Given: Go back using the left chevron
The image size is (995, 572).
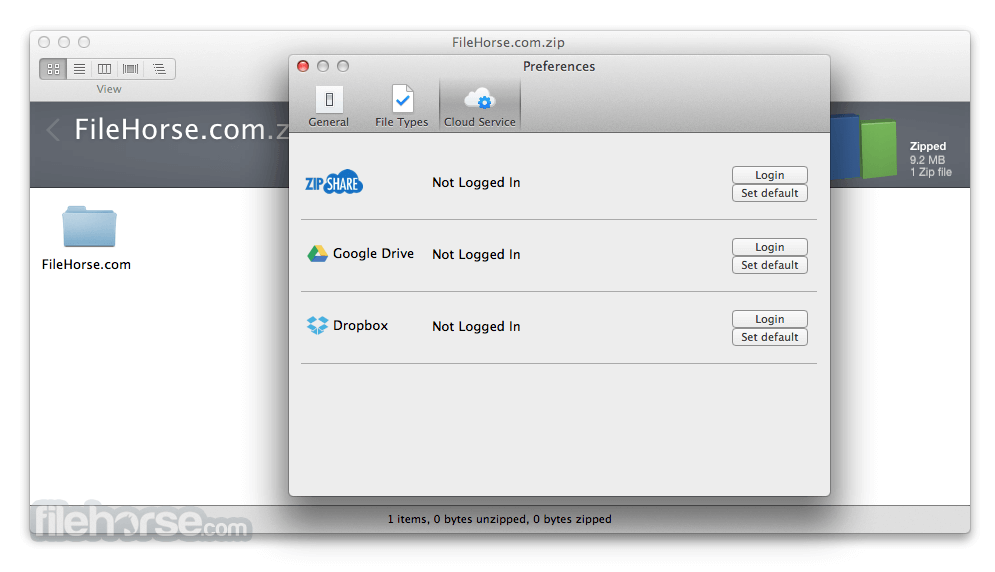Looking at the screenshot, I should coord(53,130).
